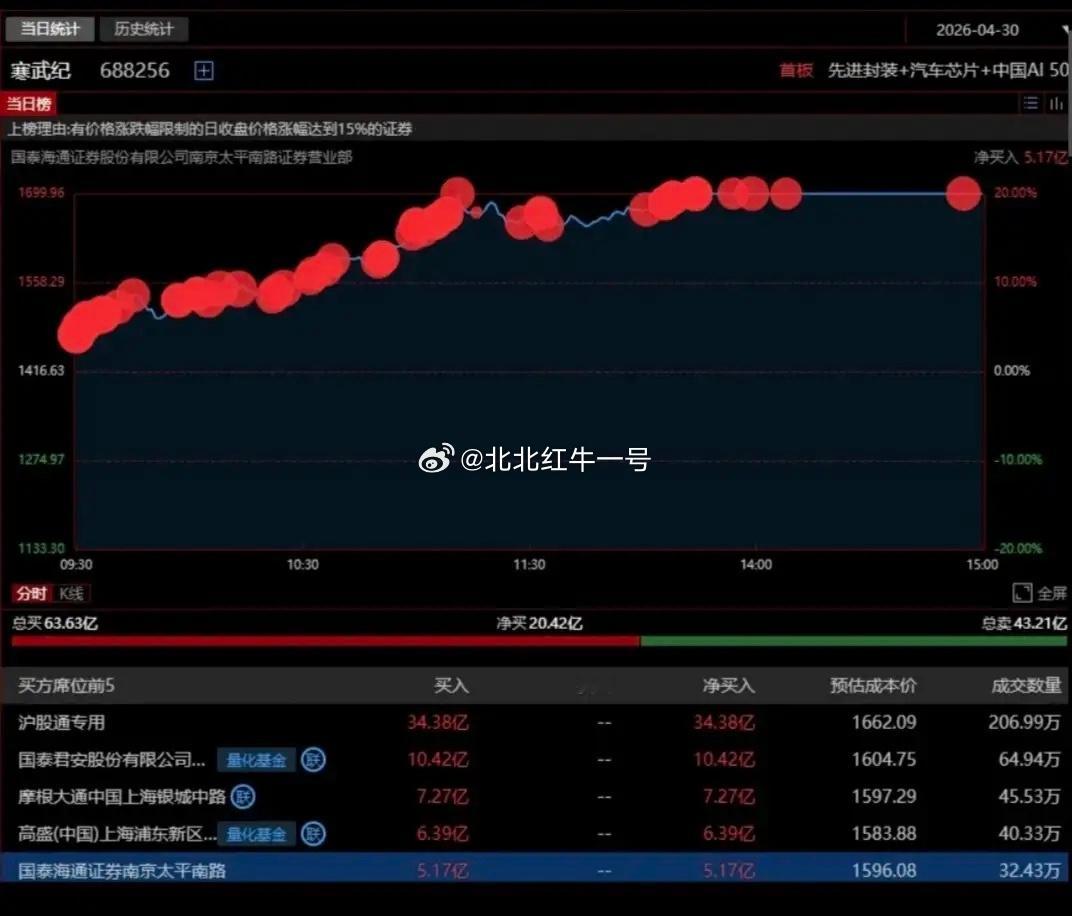The height and width of the screenshot is (916, 1072).
Task: Switch to list view icon
Action: [1030, 103]
